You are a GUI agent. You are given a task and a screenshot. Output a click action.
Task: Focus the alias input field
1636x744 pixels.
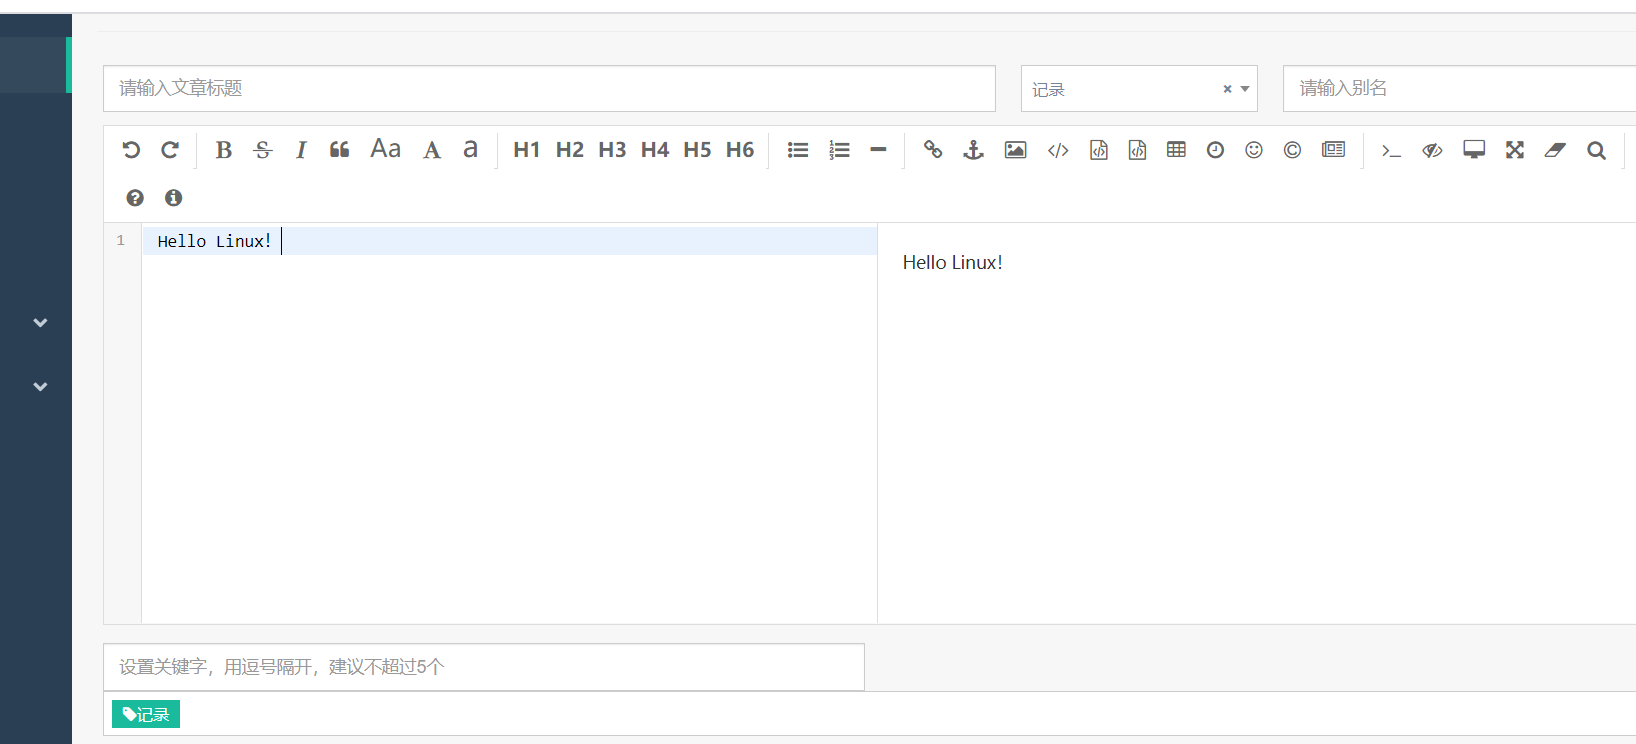(1460, 88)
